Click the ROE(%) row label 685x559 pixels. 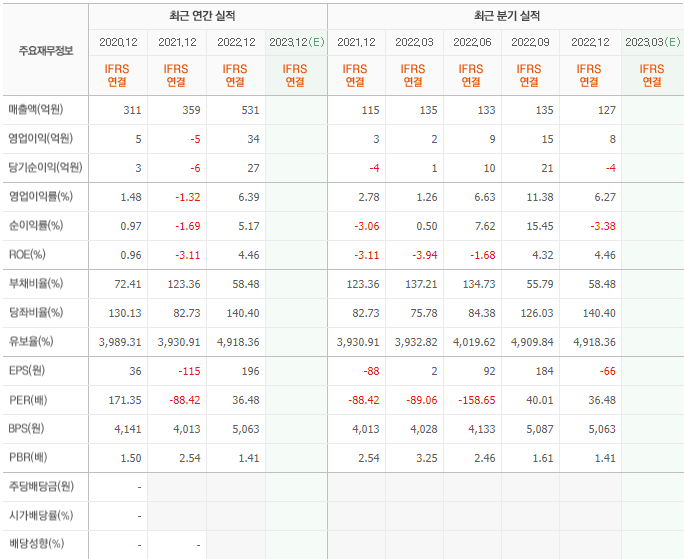(x=27, y=255)
